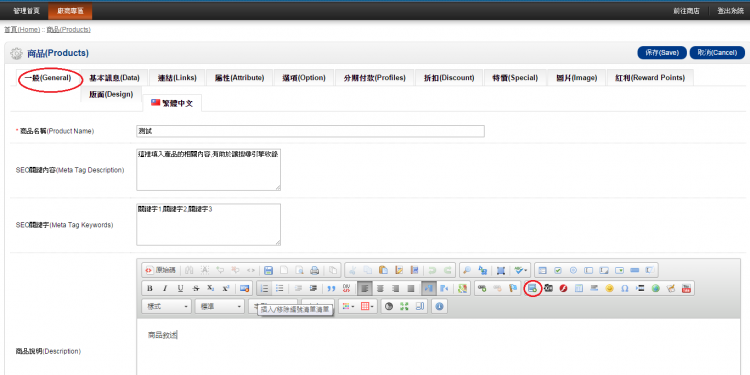The image size is (750, 375).
Task: Go to the Products breadcrumb link
Action: click(68, 30)
